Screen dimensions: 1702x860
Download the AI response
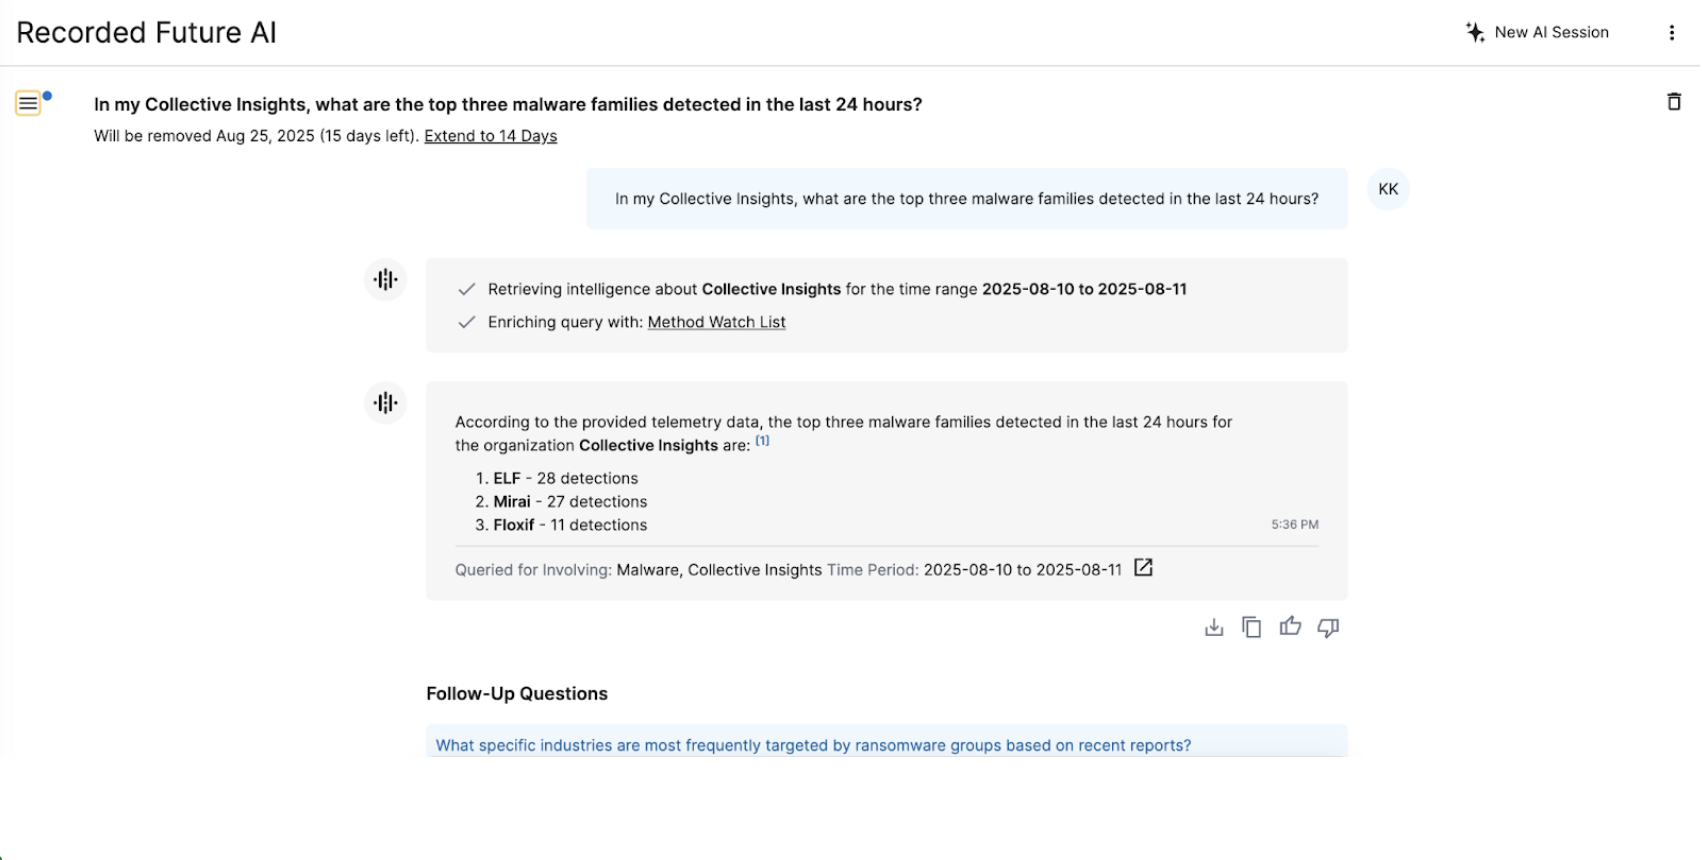tap(1214, 627)
